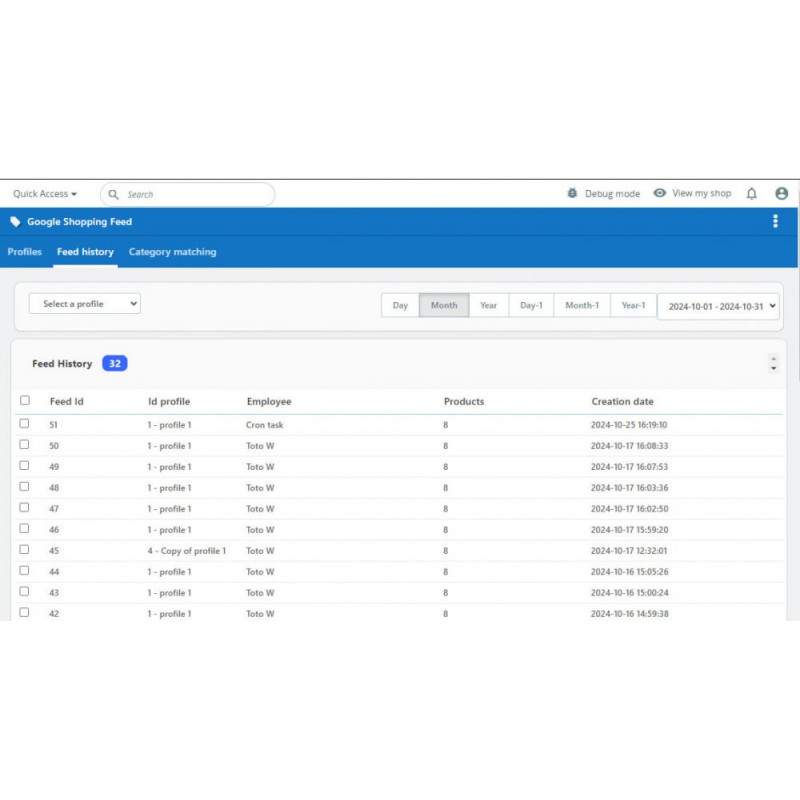Click the search magnifier icon
Viewport: 800px width, 800px height.
pyautogui.click(x=113, y=194)
